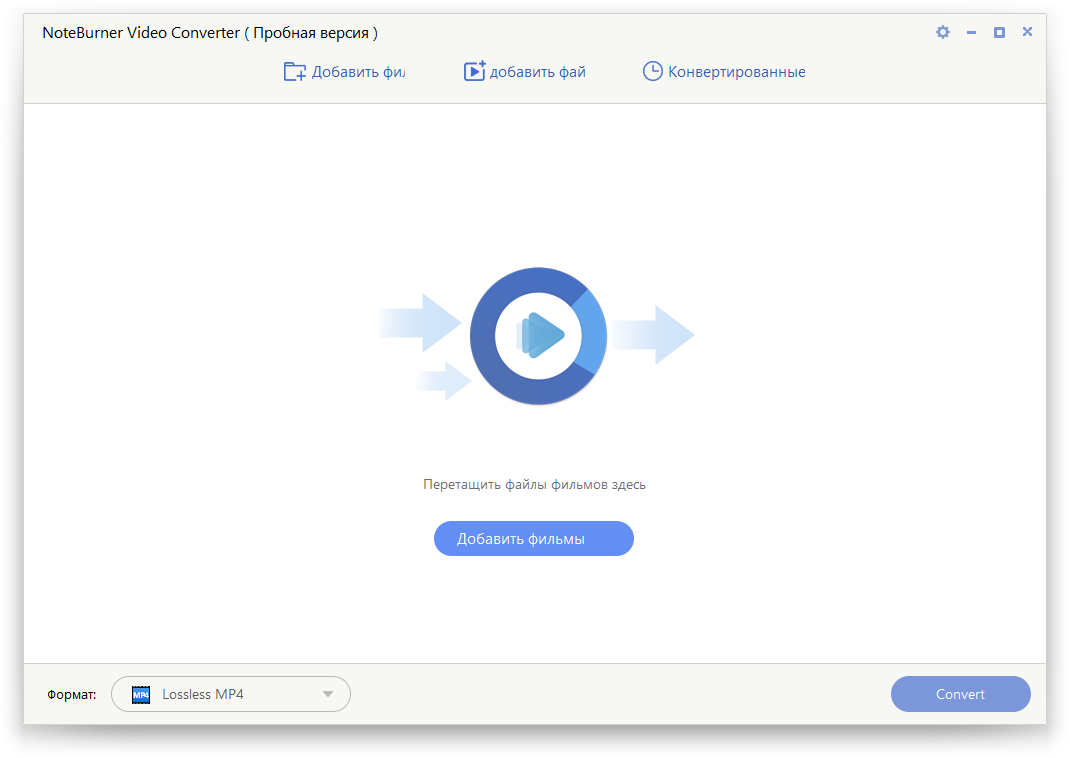Click the folder-plus icon to add files

[294, 71]
